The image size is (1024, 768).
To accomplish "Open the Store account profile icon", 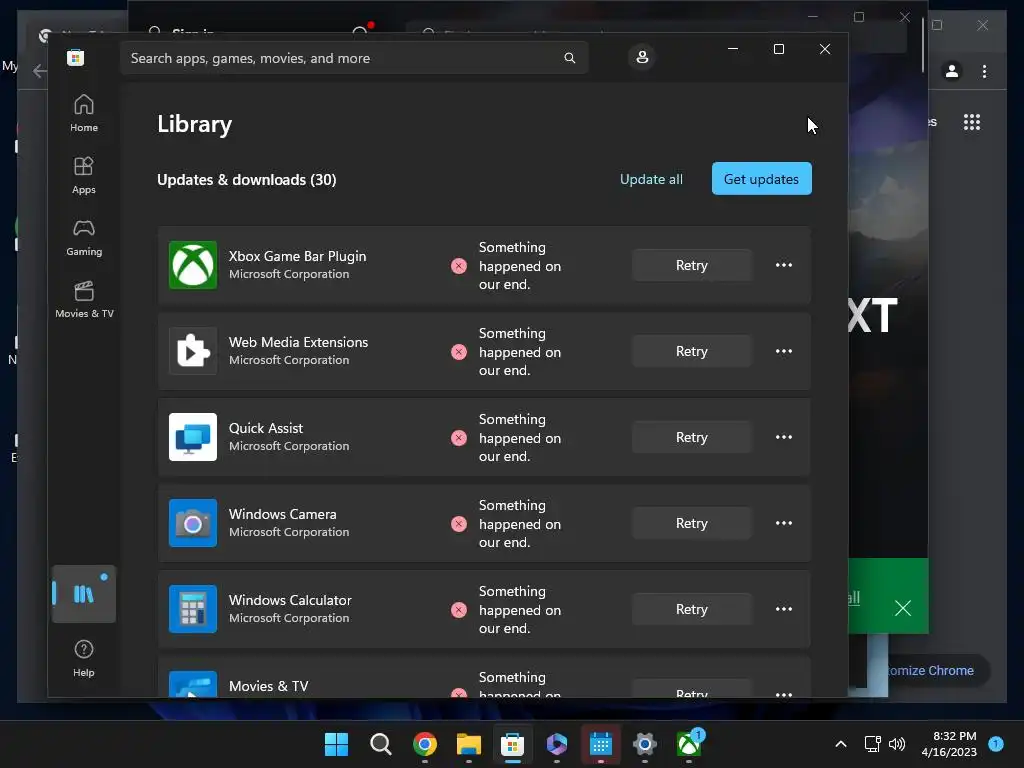I will tap(642, 57).
